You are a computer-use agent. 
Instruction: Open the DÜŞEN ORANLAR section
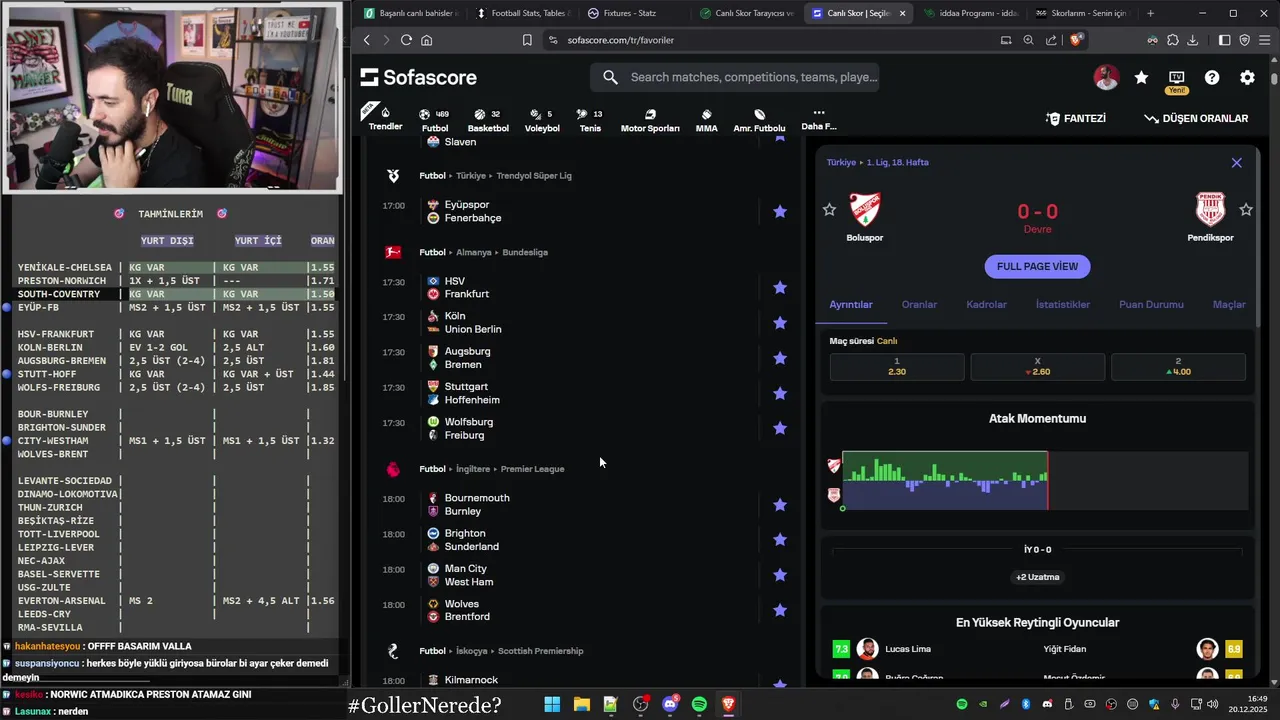coord(1196,118)
